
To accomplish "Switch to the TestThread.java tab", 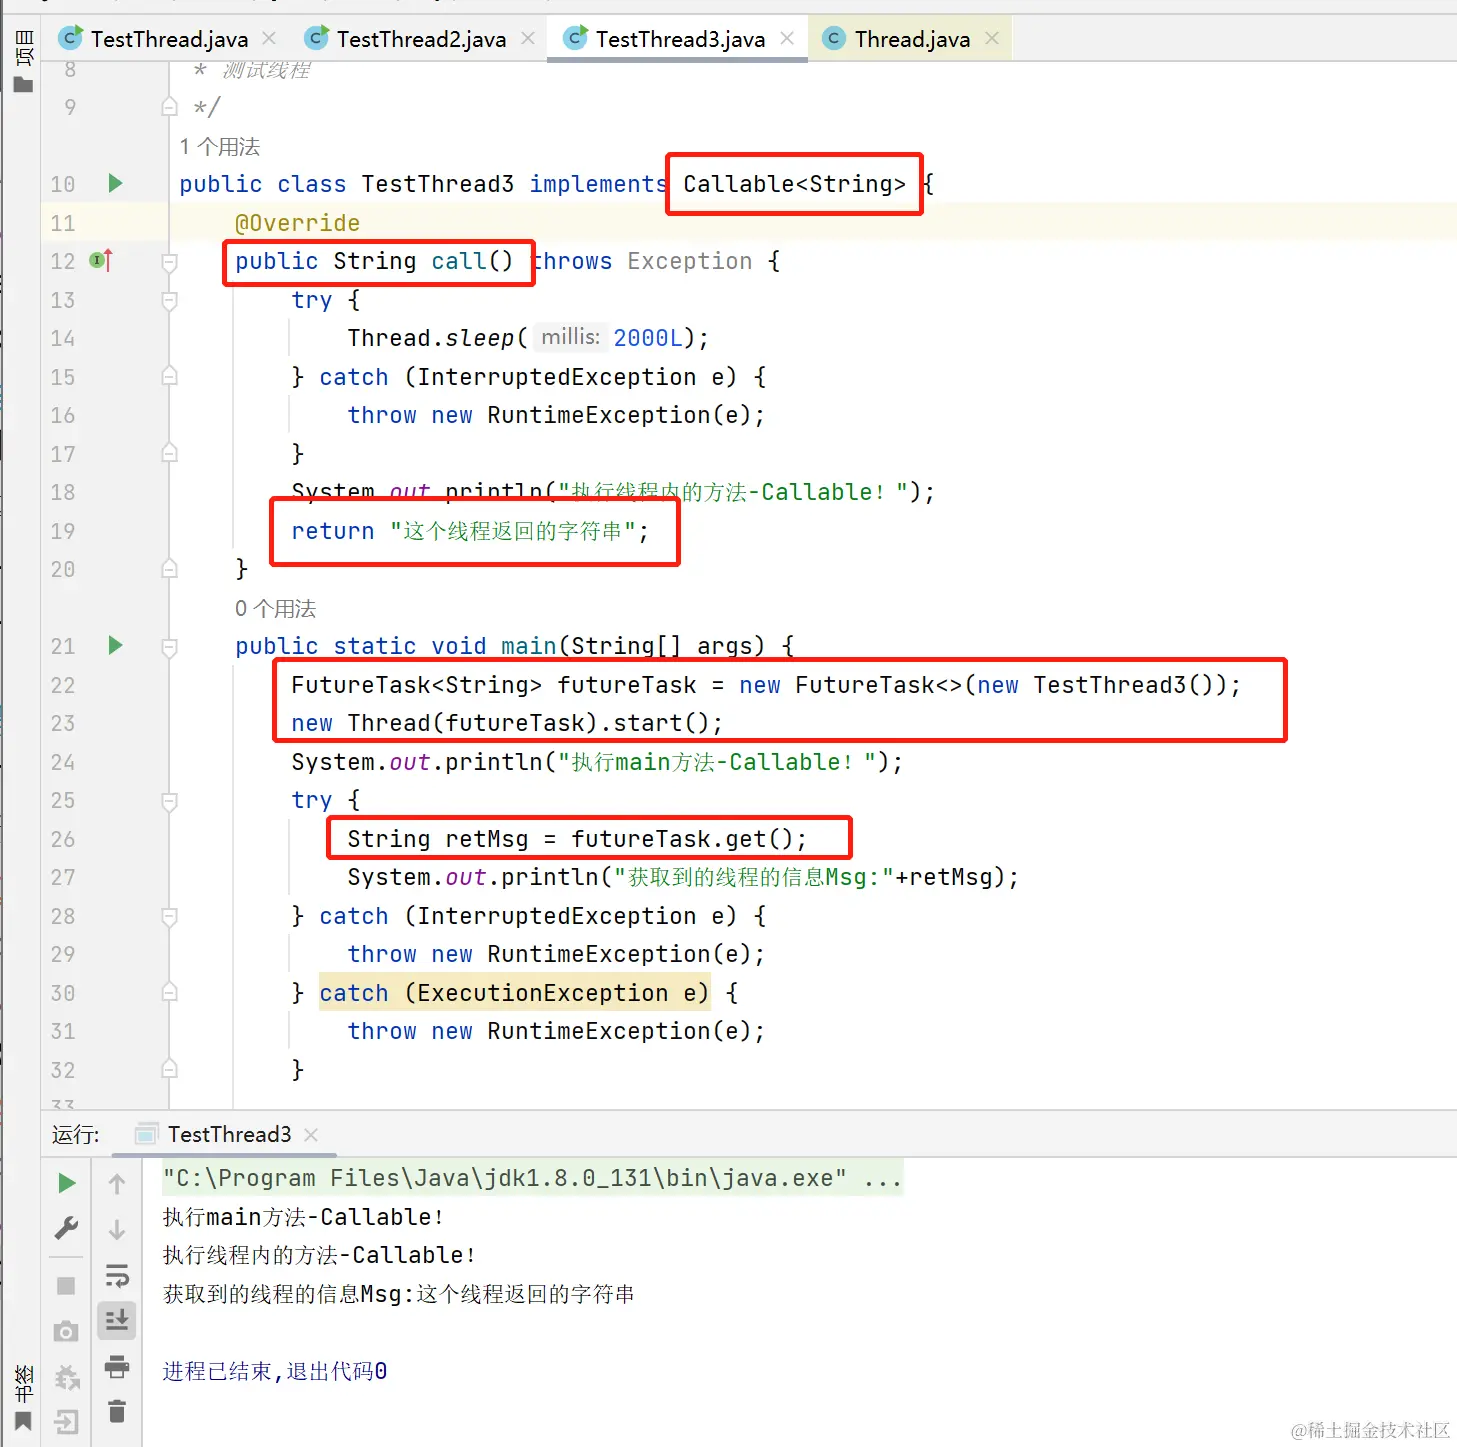I will click(169, 39).
